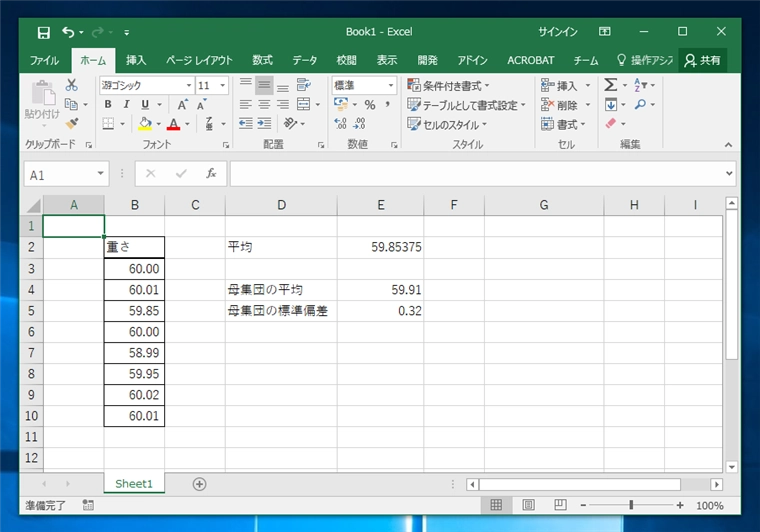Click the Cut scissors icon
The width and height of the screenshot is (760, 532).
coord(72,85)
